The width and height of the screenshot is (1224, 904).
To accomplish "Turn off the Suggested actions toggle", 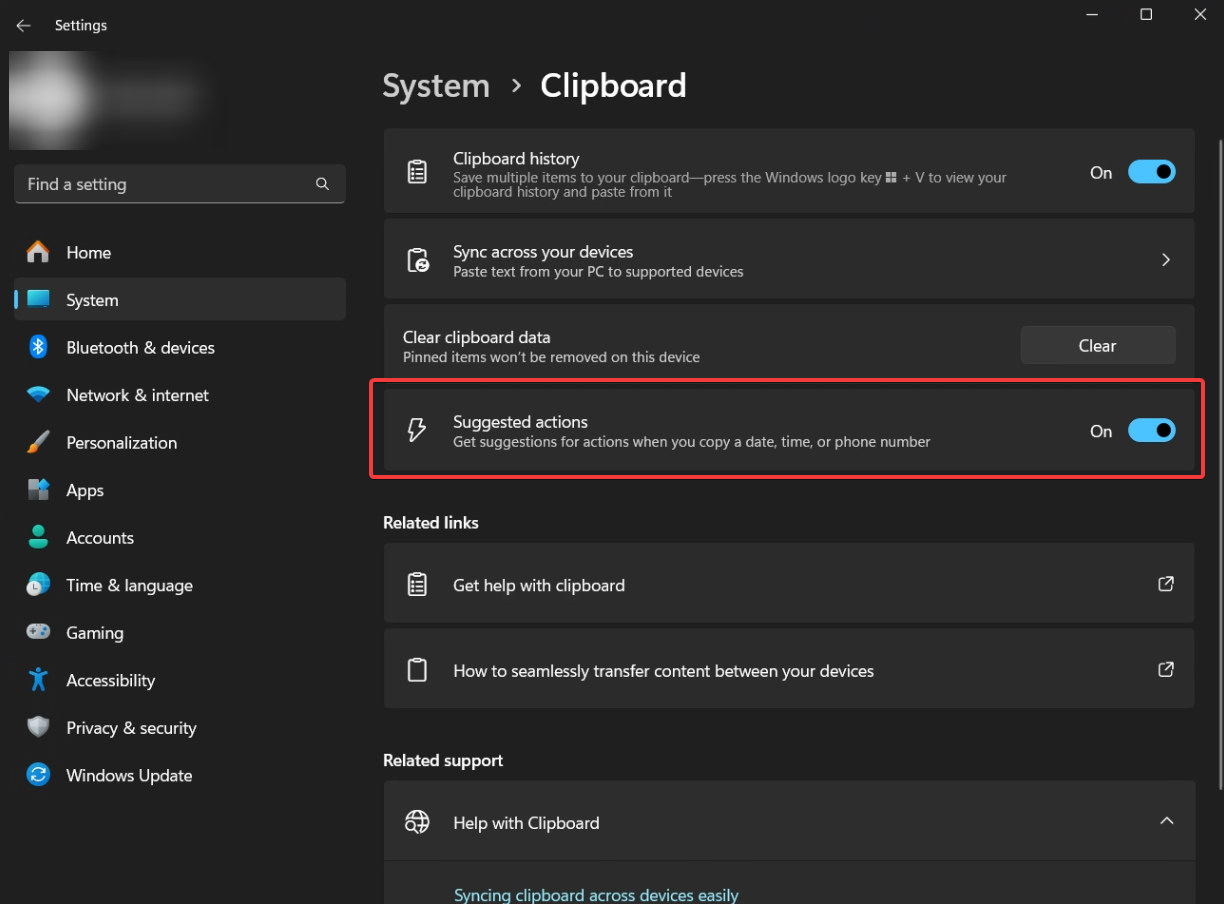I will (x=1152, y=430).
